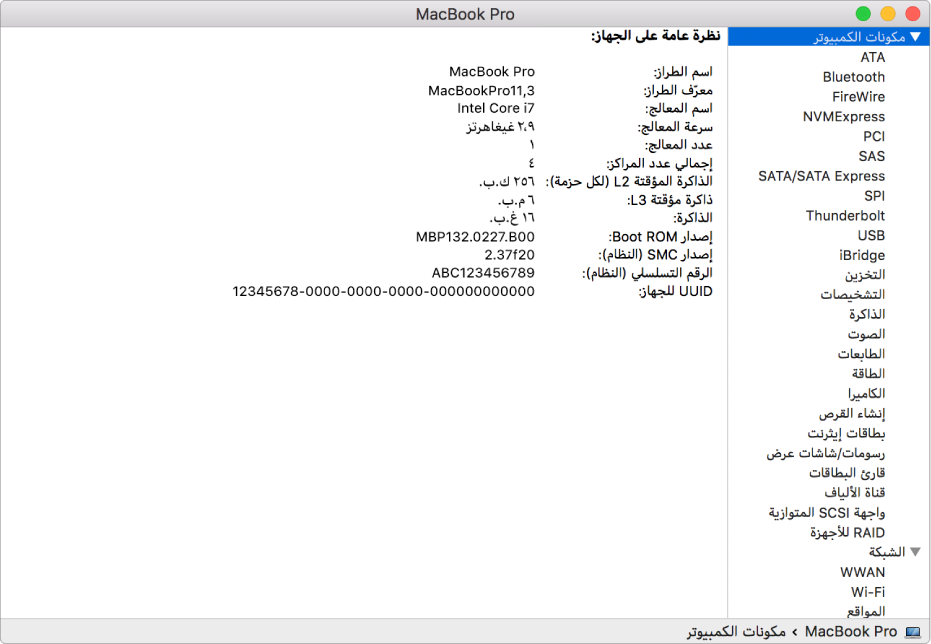931x644 pixels.
Task: Select Wi-Fi in the sidebar
Action: pyautogui.click(x=868, y=592)
